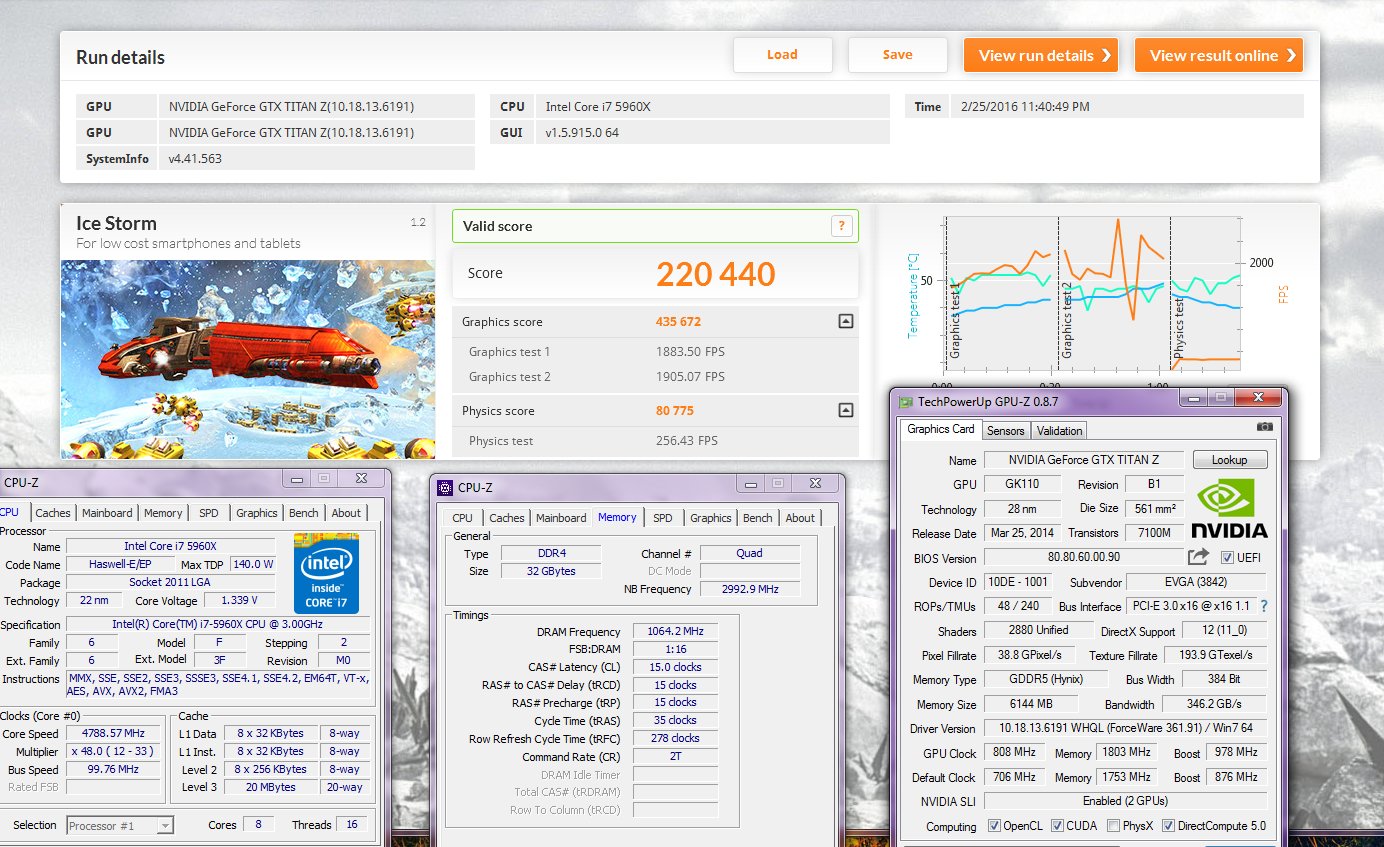This screenshot has width=1384, height=847.
Task: Click the Lookup button in GPU-Z
Action: [1229, 460]
